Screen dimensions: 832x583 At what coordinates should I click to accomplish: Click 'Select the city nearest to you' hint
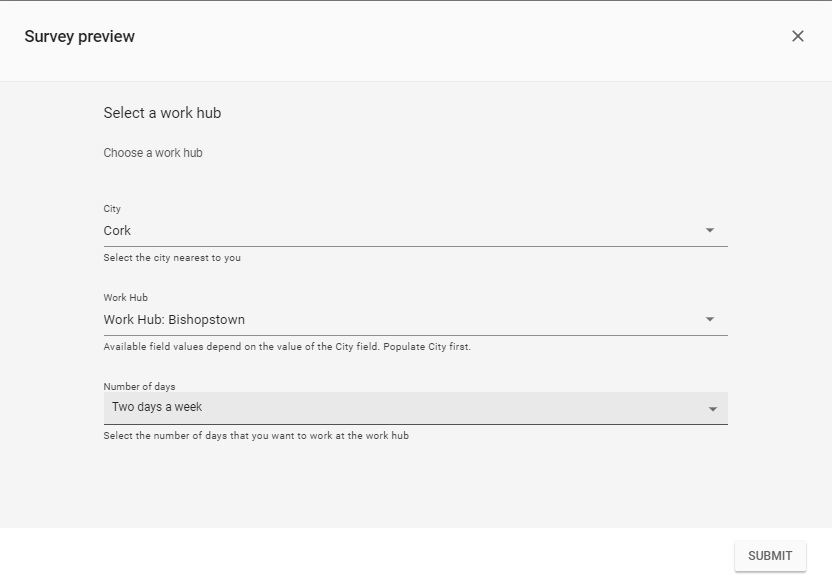tap(172, 258)
